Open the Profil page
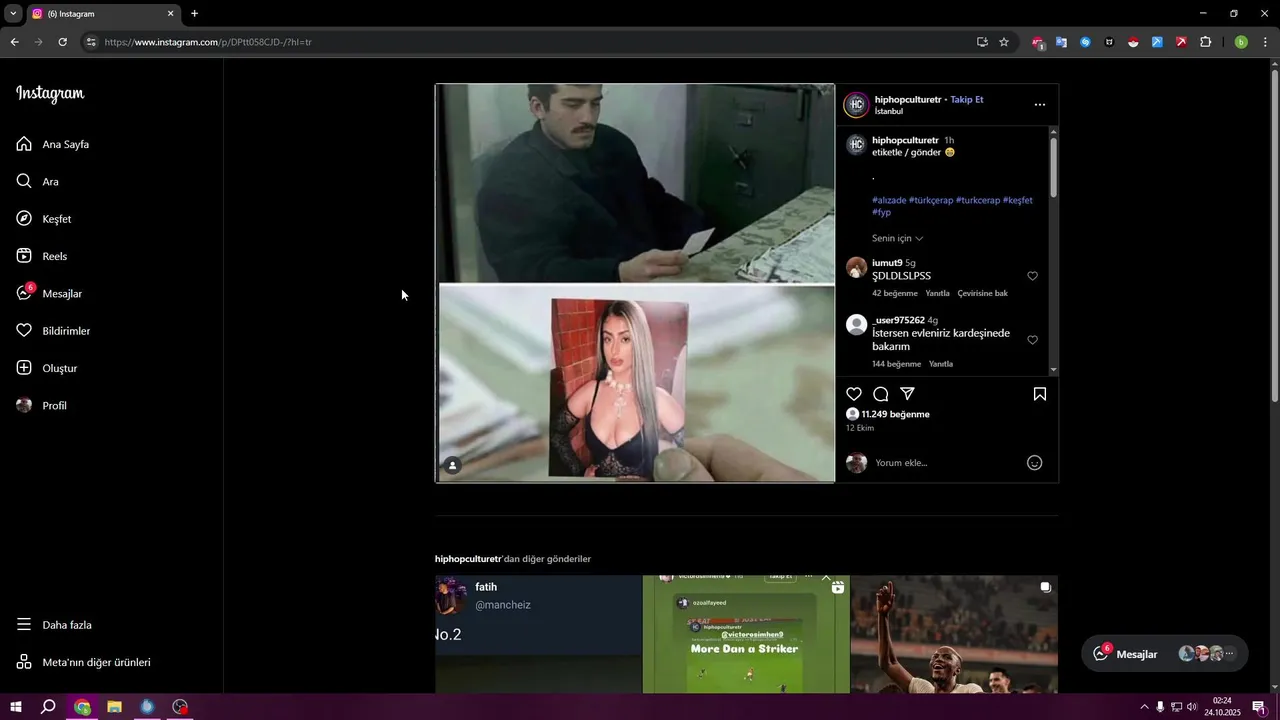Image resolution: width=1280 pixels, height=720 pixels. tap(42, 405)
